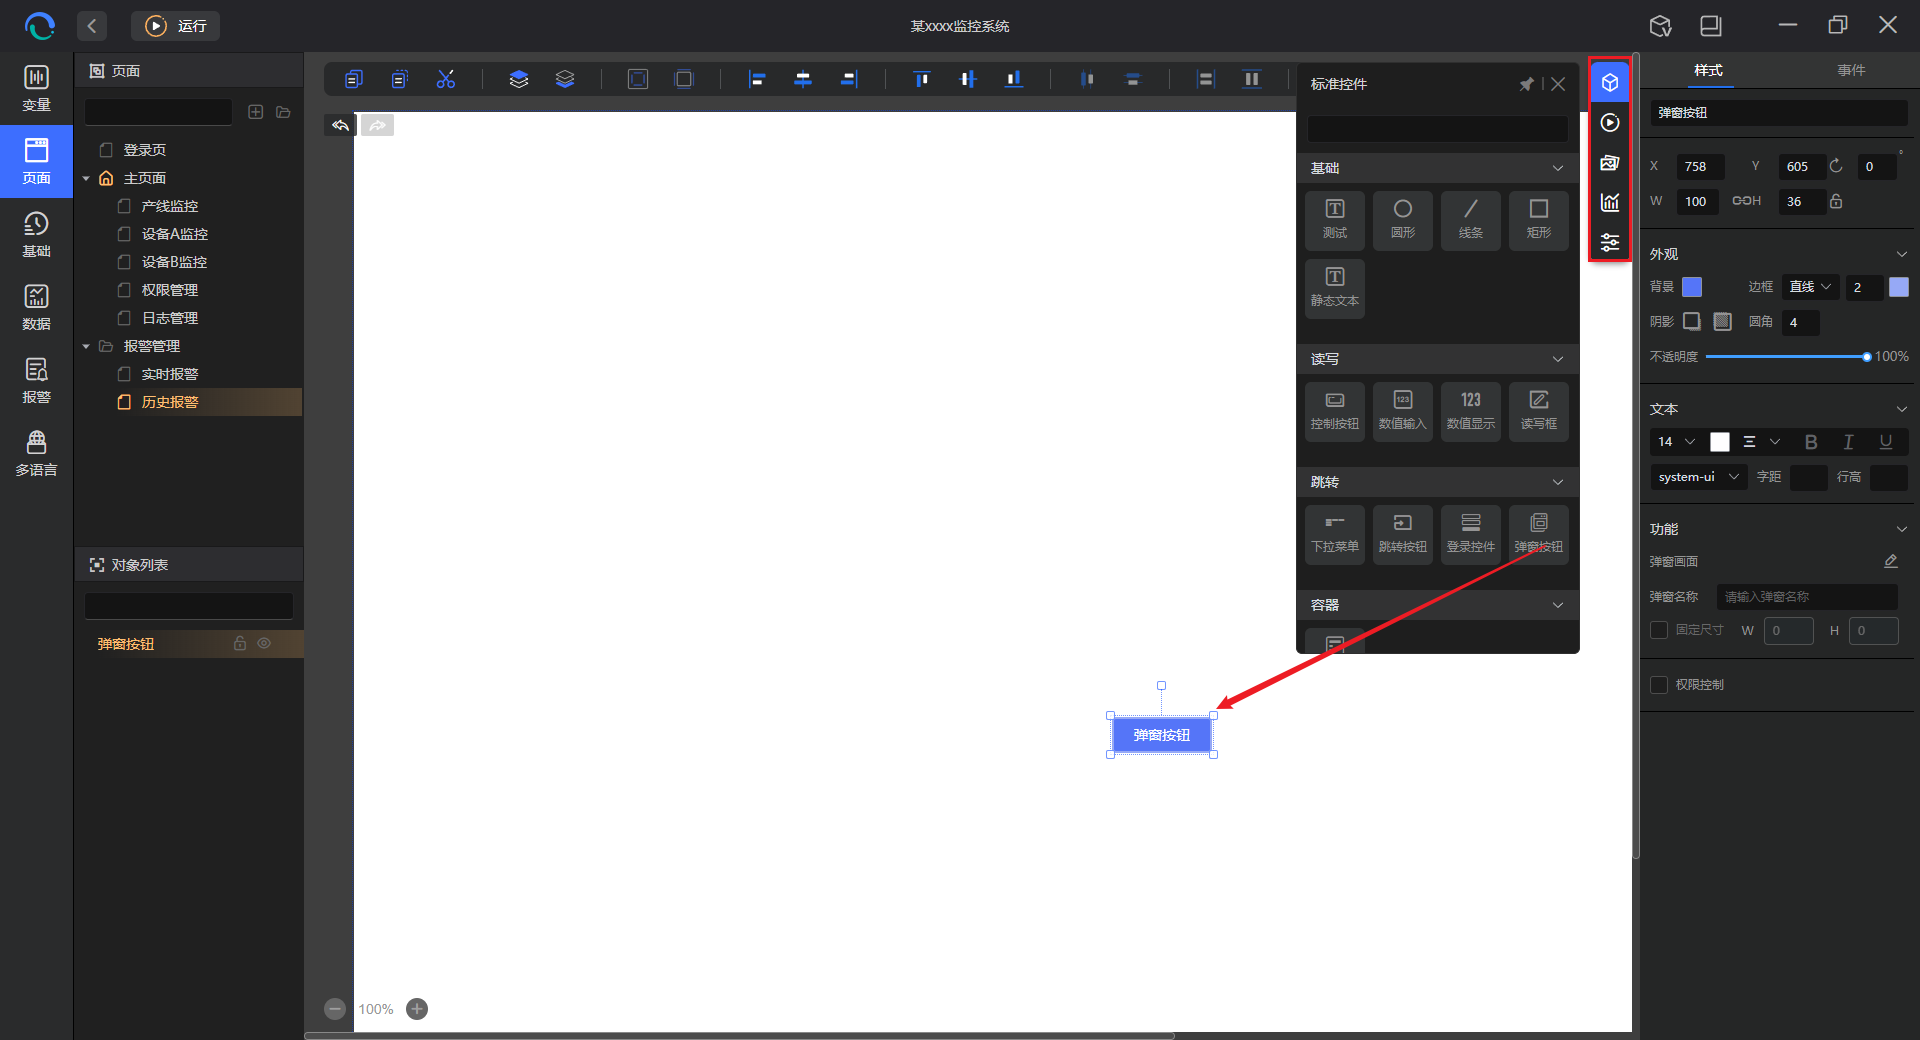Open the 多语言 multilingual sidebar section
The width and height of the screenshot is (1920, 1040).
click(x=36, y=453)
